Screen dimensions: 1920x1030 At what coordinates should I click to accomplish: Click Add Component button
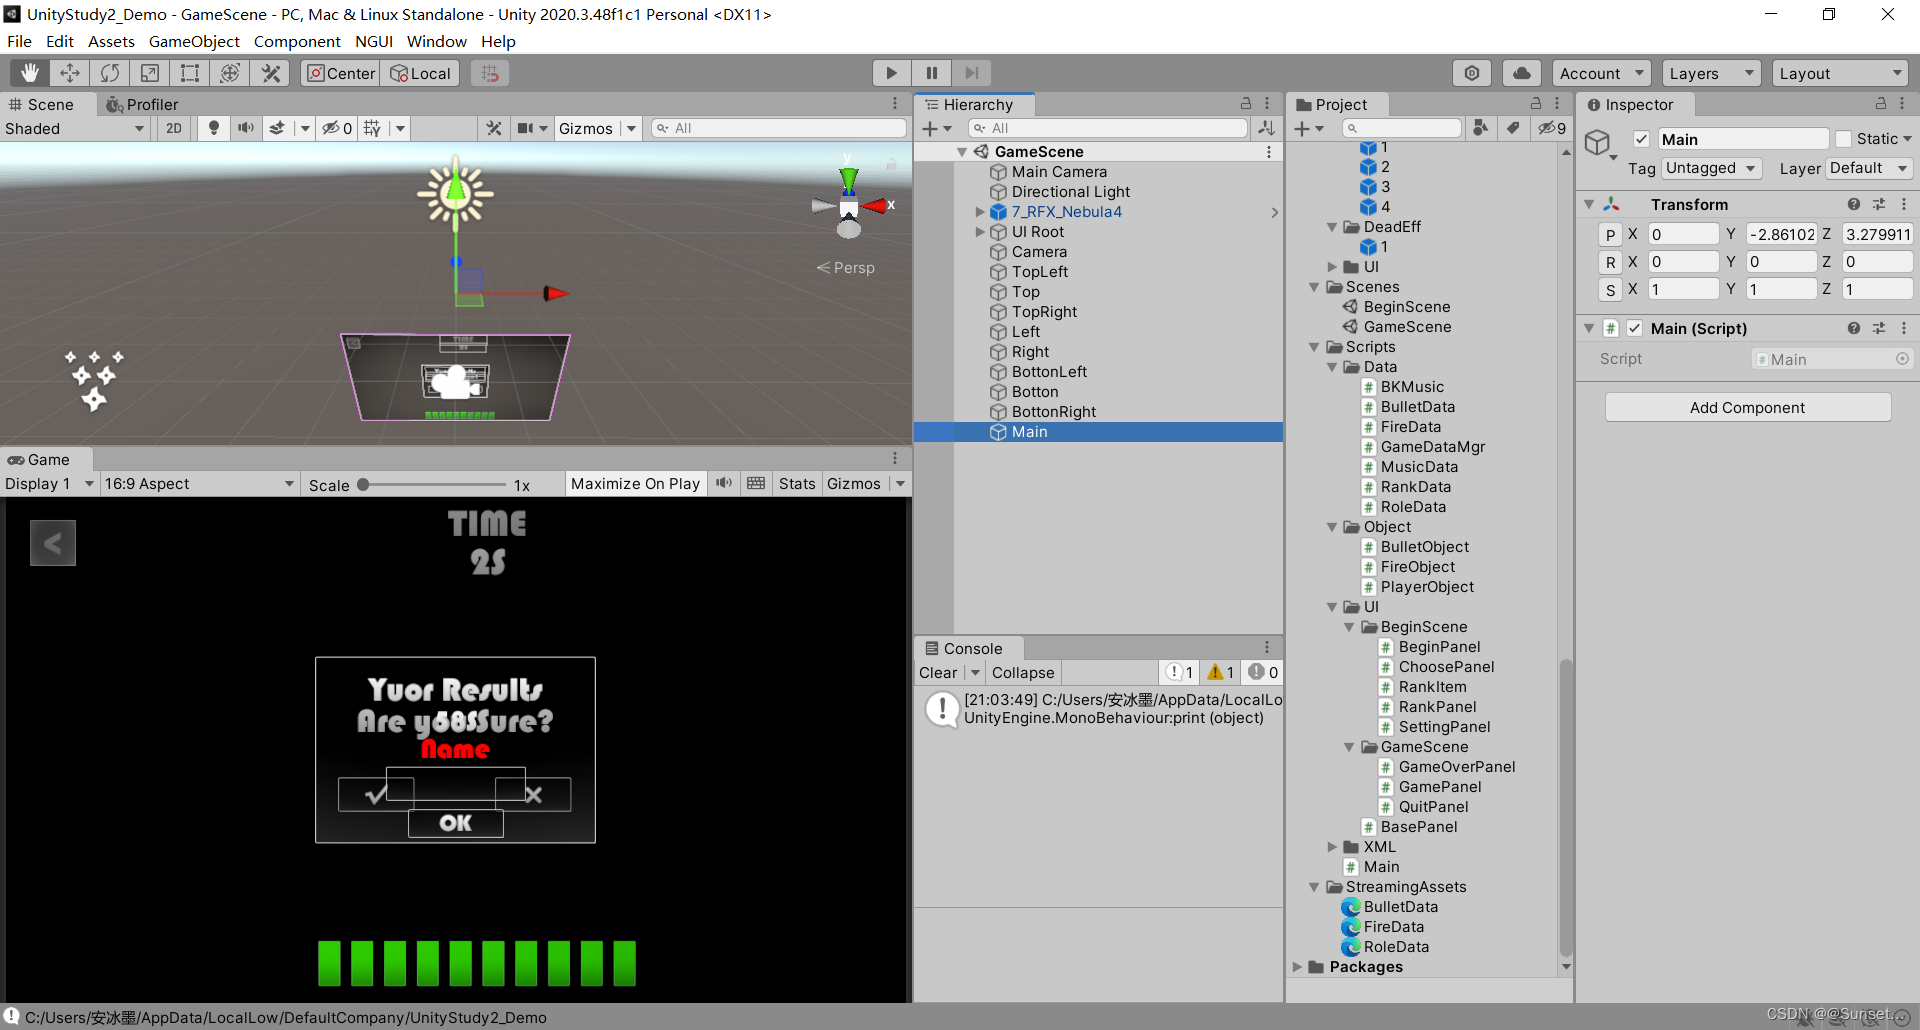tap(1747, 407)
